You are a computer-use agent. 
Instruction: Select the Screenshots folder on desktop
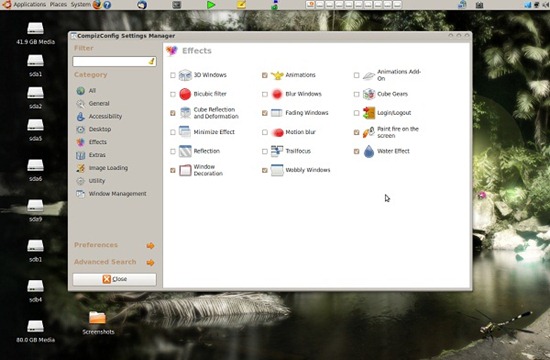coord(97,317)
